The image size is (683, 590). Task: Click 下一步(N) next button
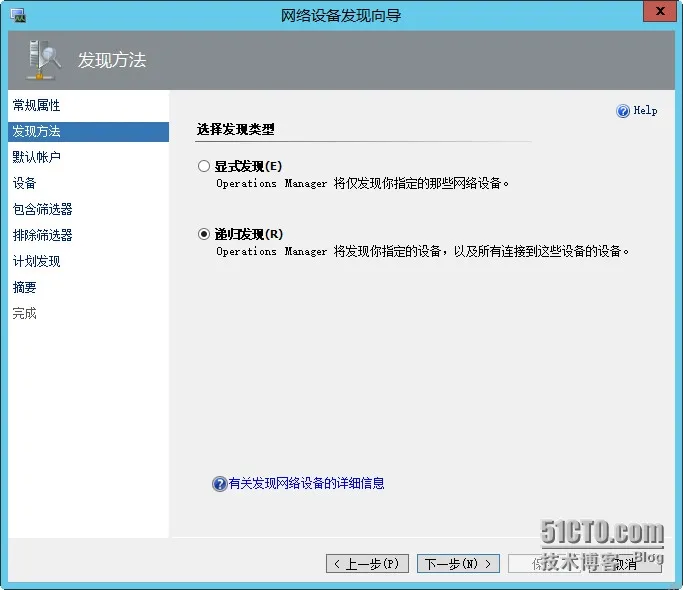coord(458,563)
